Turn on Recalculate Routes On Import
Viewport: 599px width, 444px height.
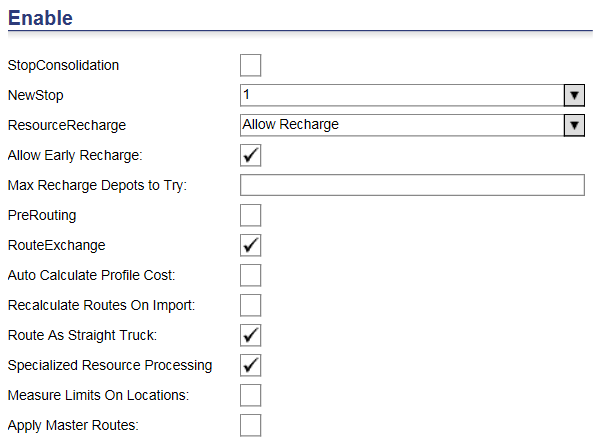point(251,305)
